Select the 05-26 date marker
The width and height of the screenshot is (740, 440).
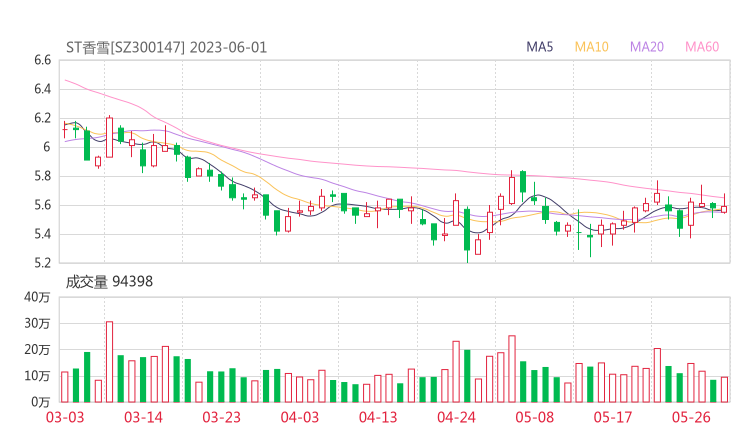click(x=690, y=417)
